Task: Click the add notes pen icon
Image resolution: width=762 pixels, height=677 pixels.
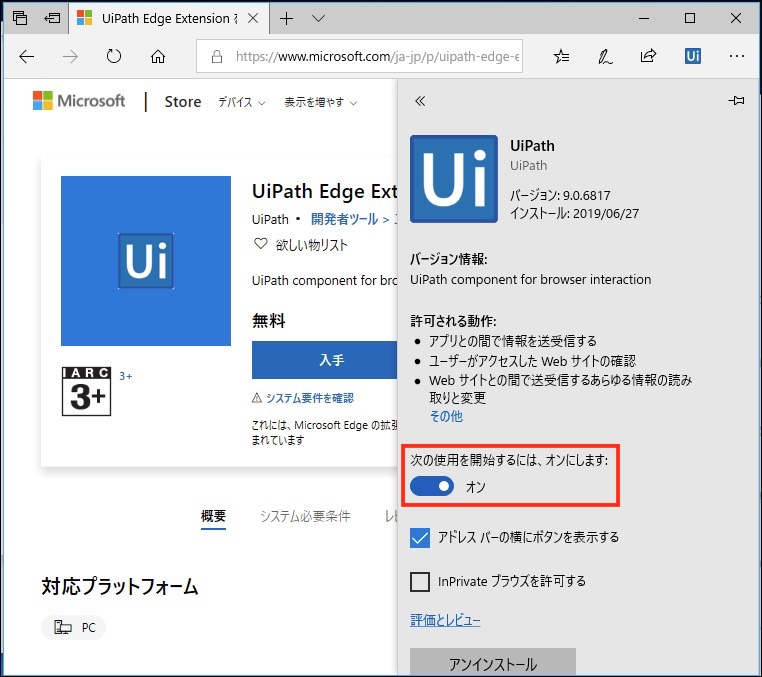Action: [605, 57]
